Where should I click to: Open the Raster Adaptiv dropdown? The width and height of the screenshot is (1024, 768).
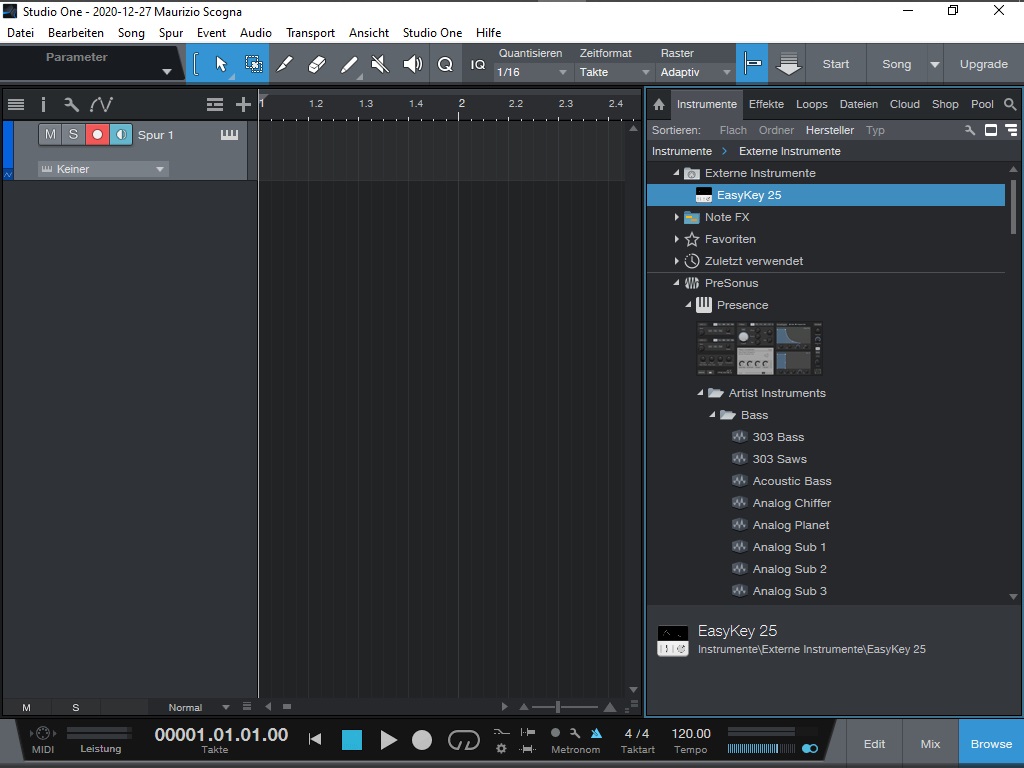tap(696, 72)
